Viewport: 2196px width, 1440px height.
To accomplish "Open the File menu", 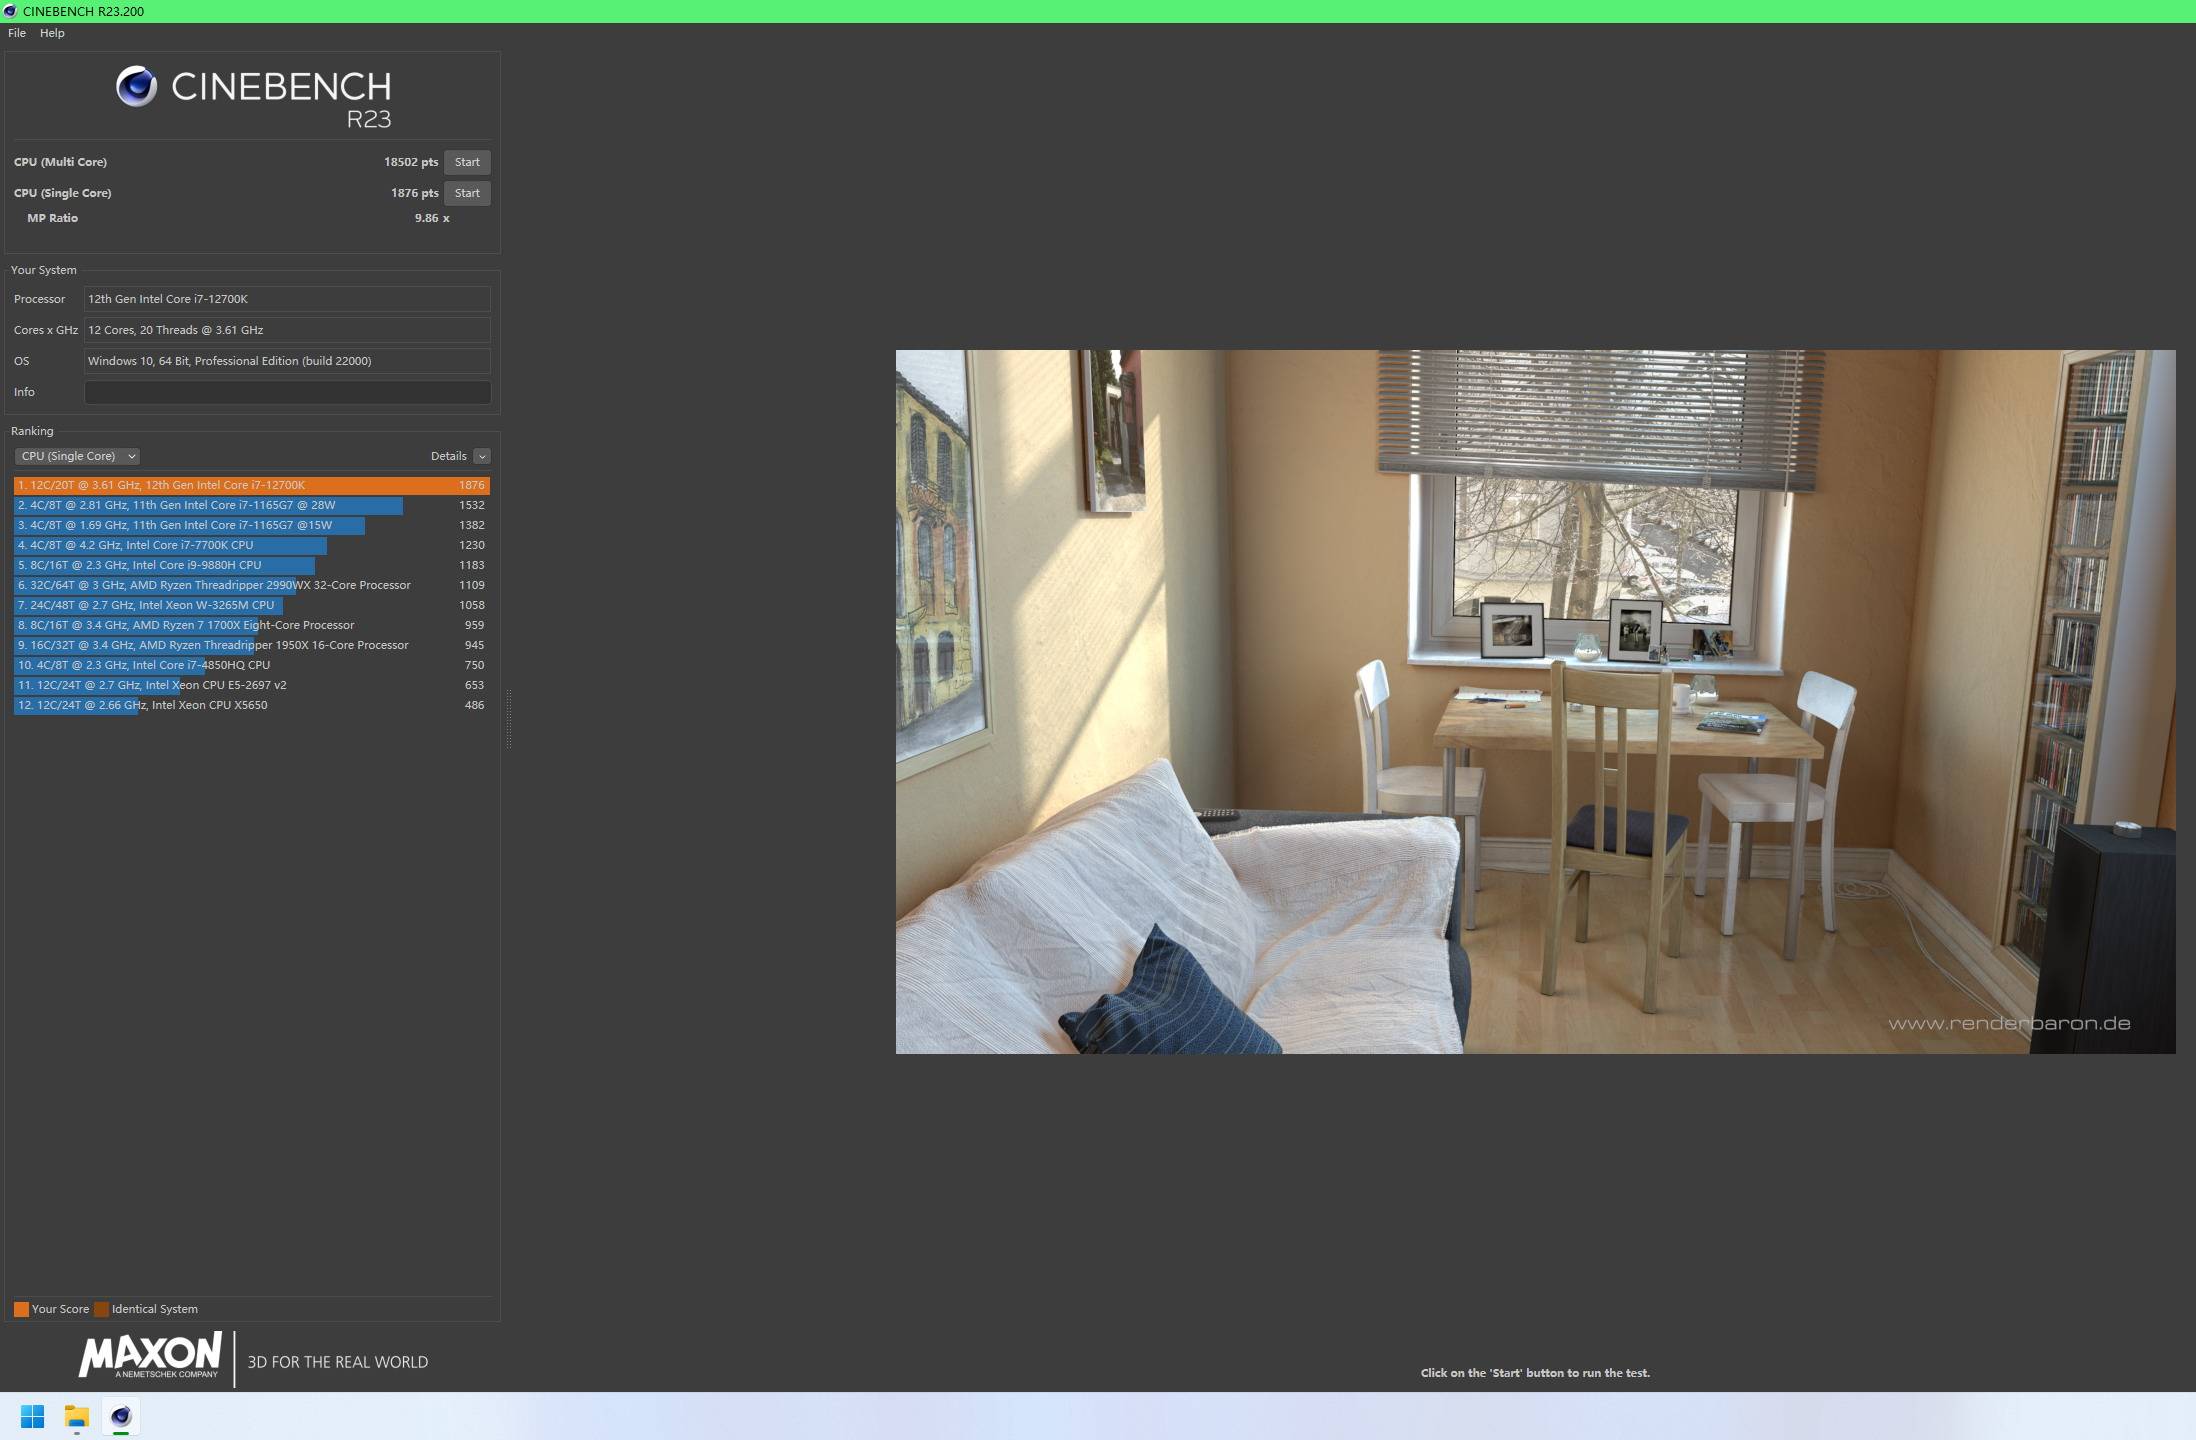I will coord(17,33).
